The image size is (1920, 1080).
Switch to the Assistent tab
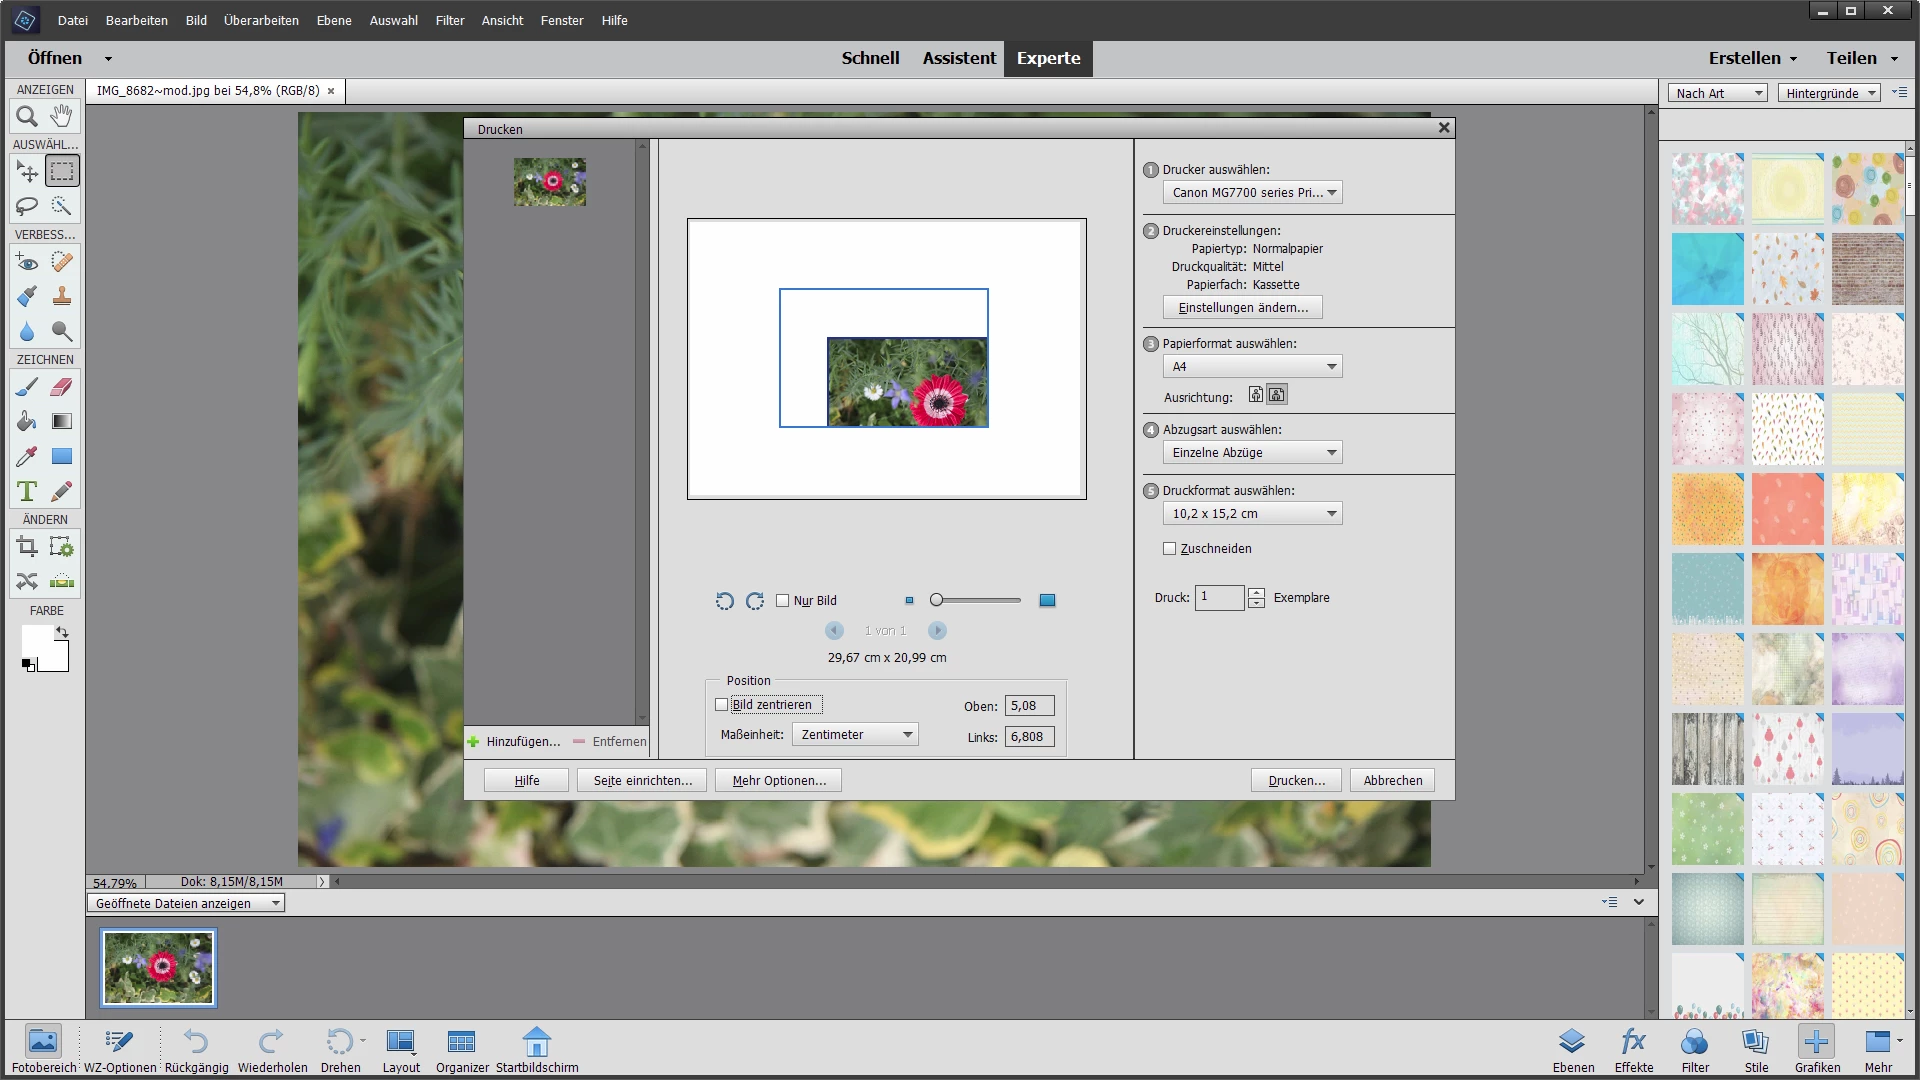click(x=958, y=58)
